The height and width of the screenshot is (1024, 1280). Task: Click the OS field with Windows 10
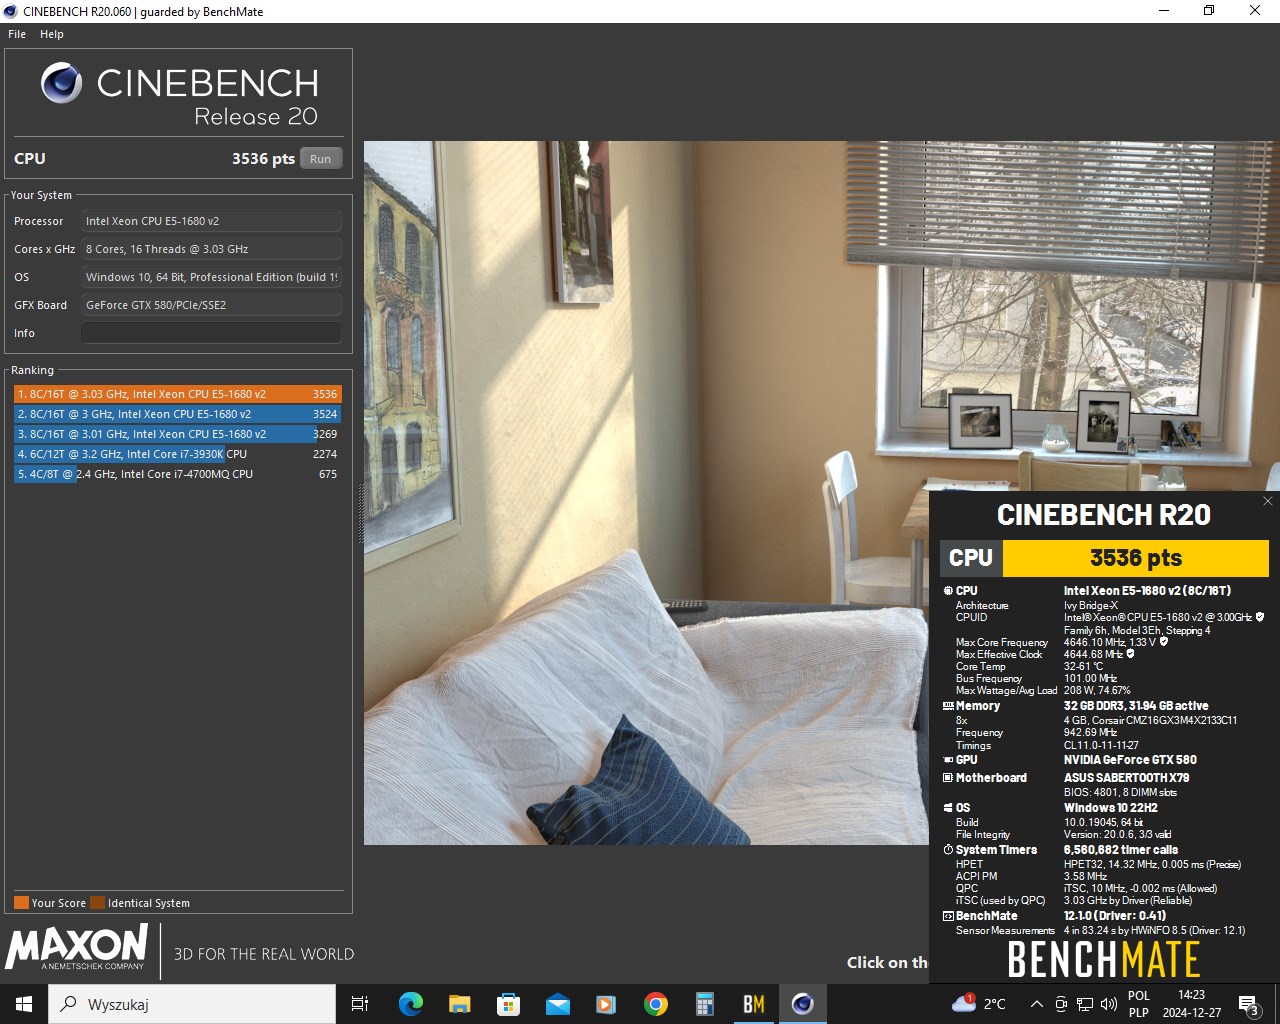coord(211,277)
